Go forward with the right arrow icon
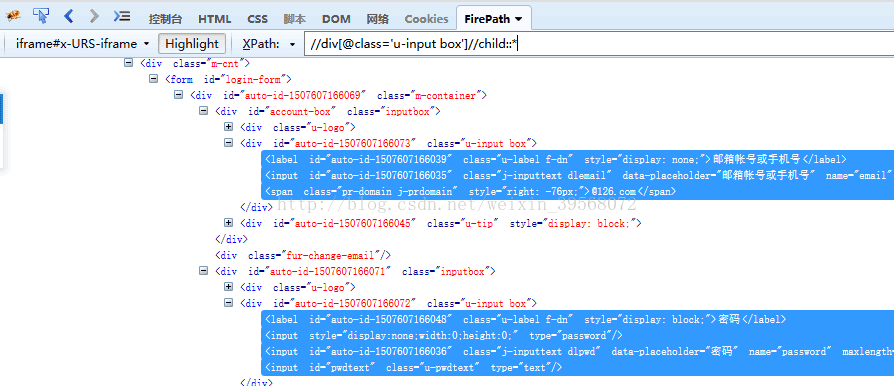This screenshot has height=386, width=894. click(x=94, y=16)
